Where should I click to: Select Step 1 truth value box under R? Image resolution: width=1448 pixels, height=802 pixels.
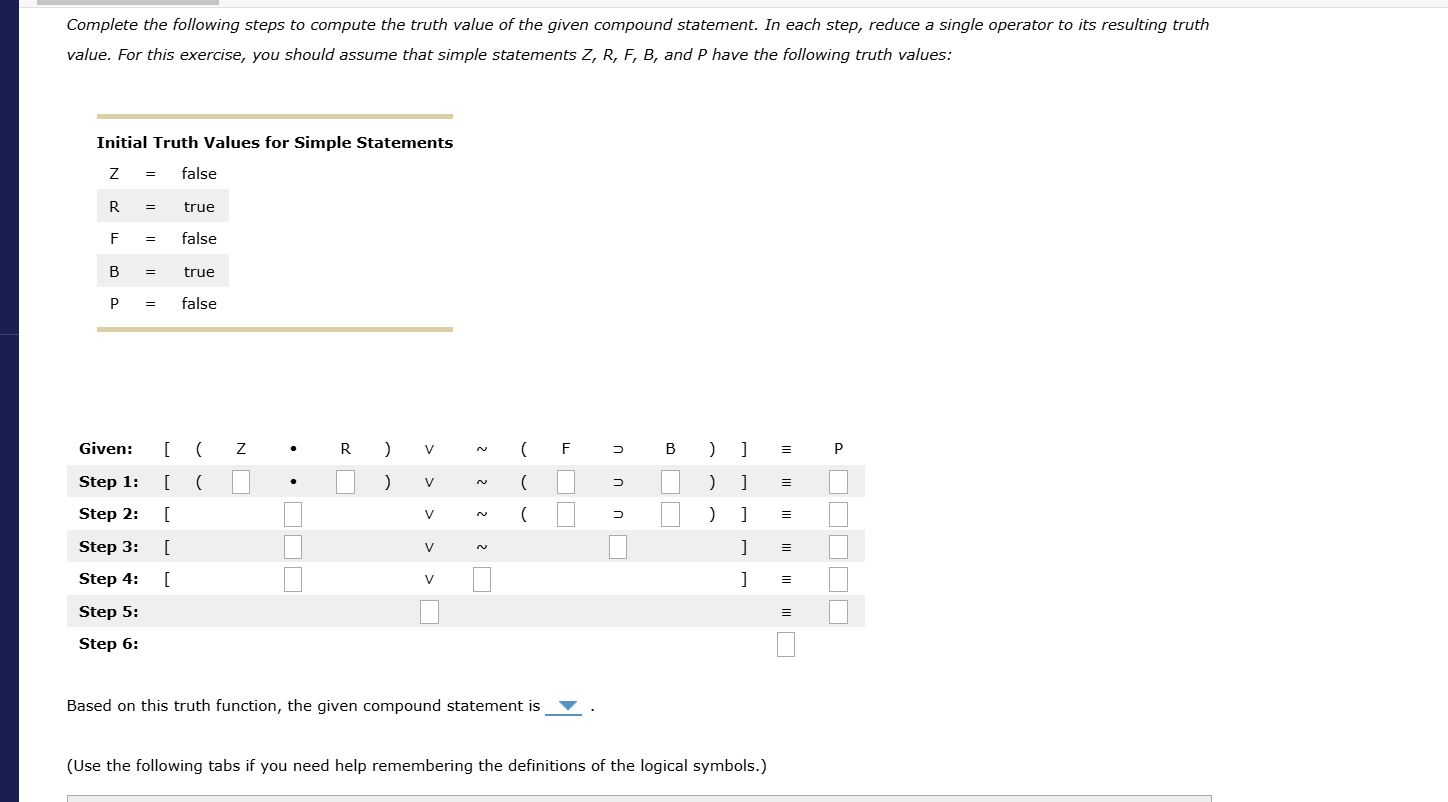345,481
